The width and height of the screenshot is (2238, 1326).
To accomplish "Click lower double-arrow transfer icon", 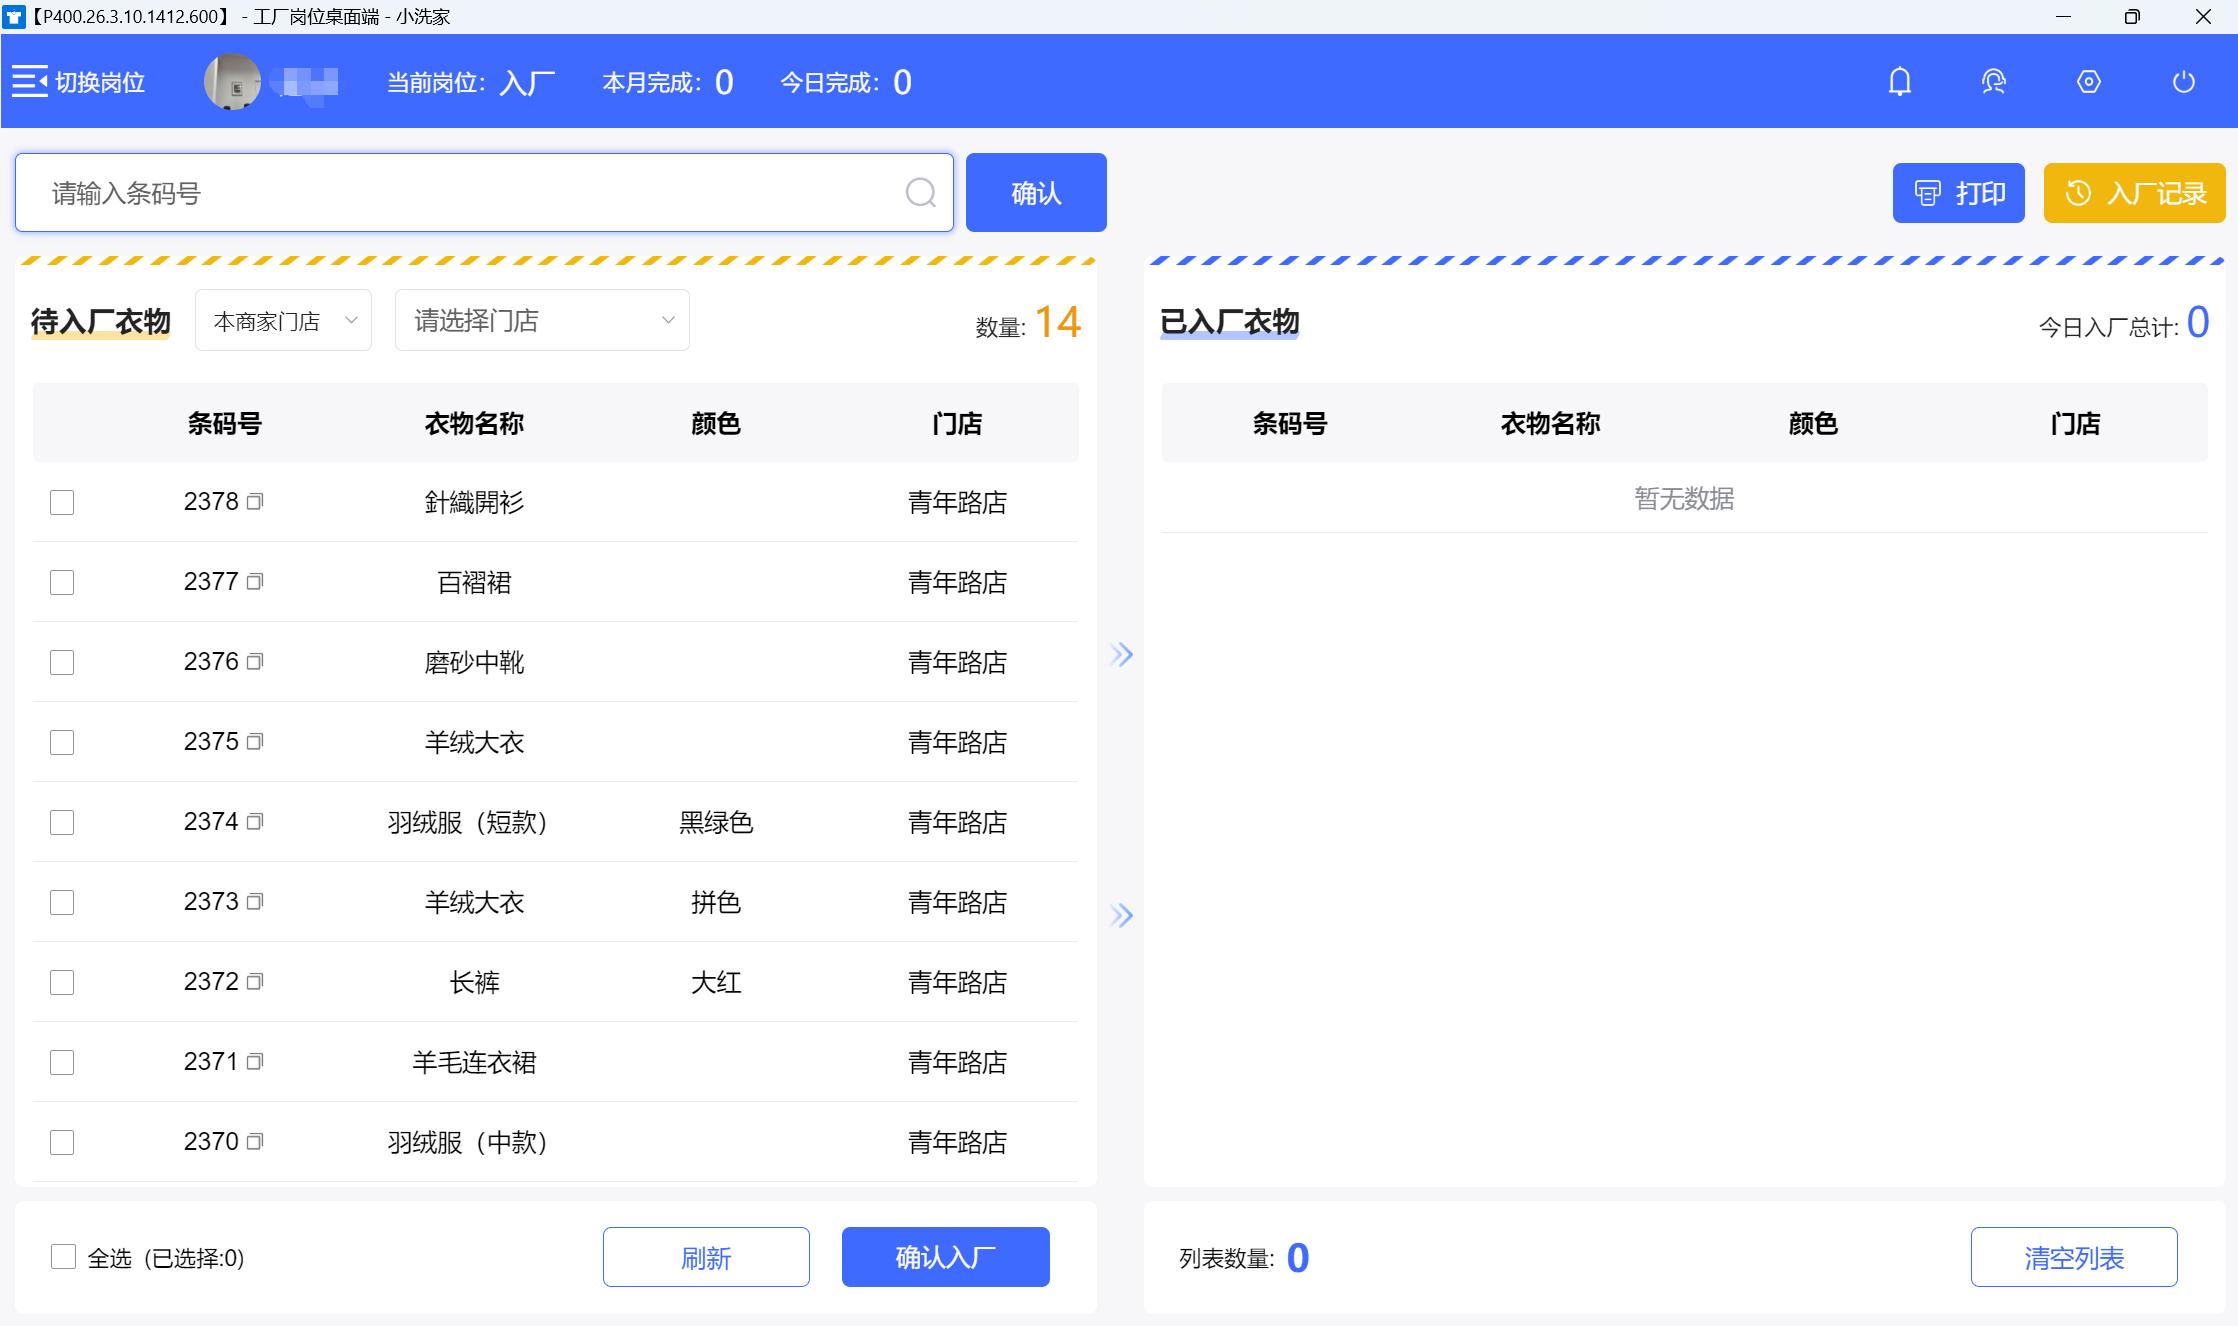I will pyautogui.click(x=1121, y=915).
